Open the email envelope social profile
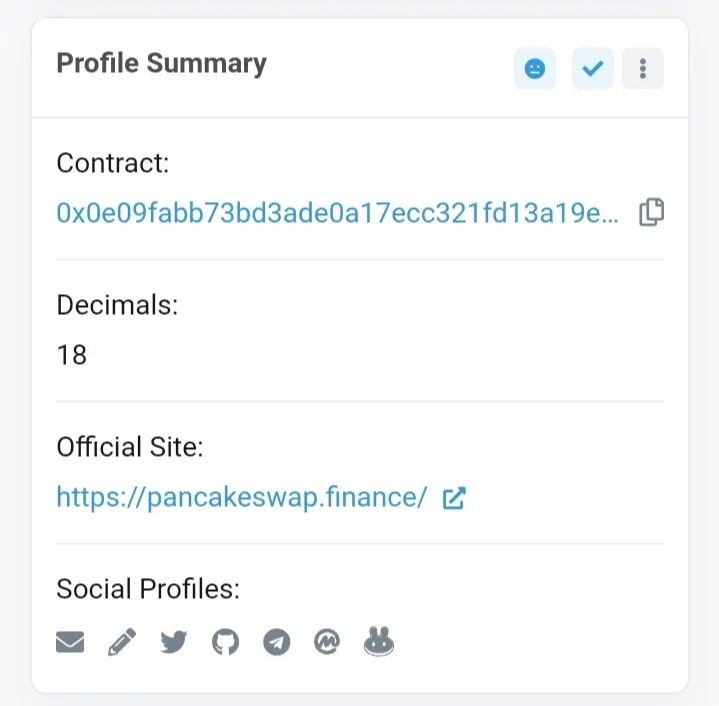 pyautogui.click(x=70, y=642)
